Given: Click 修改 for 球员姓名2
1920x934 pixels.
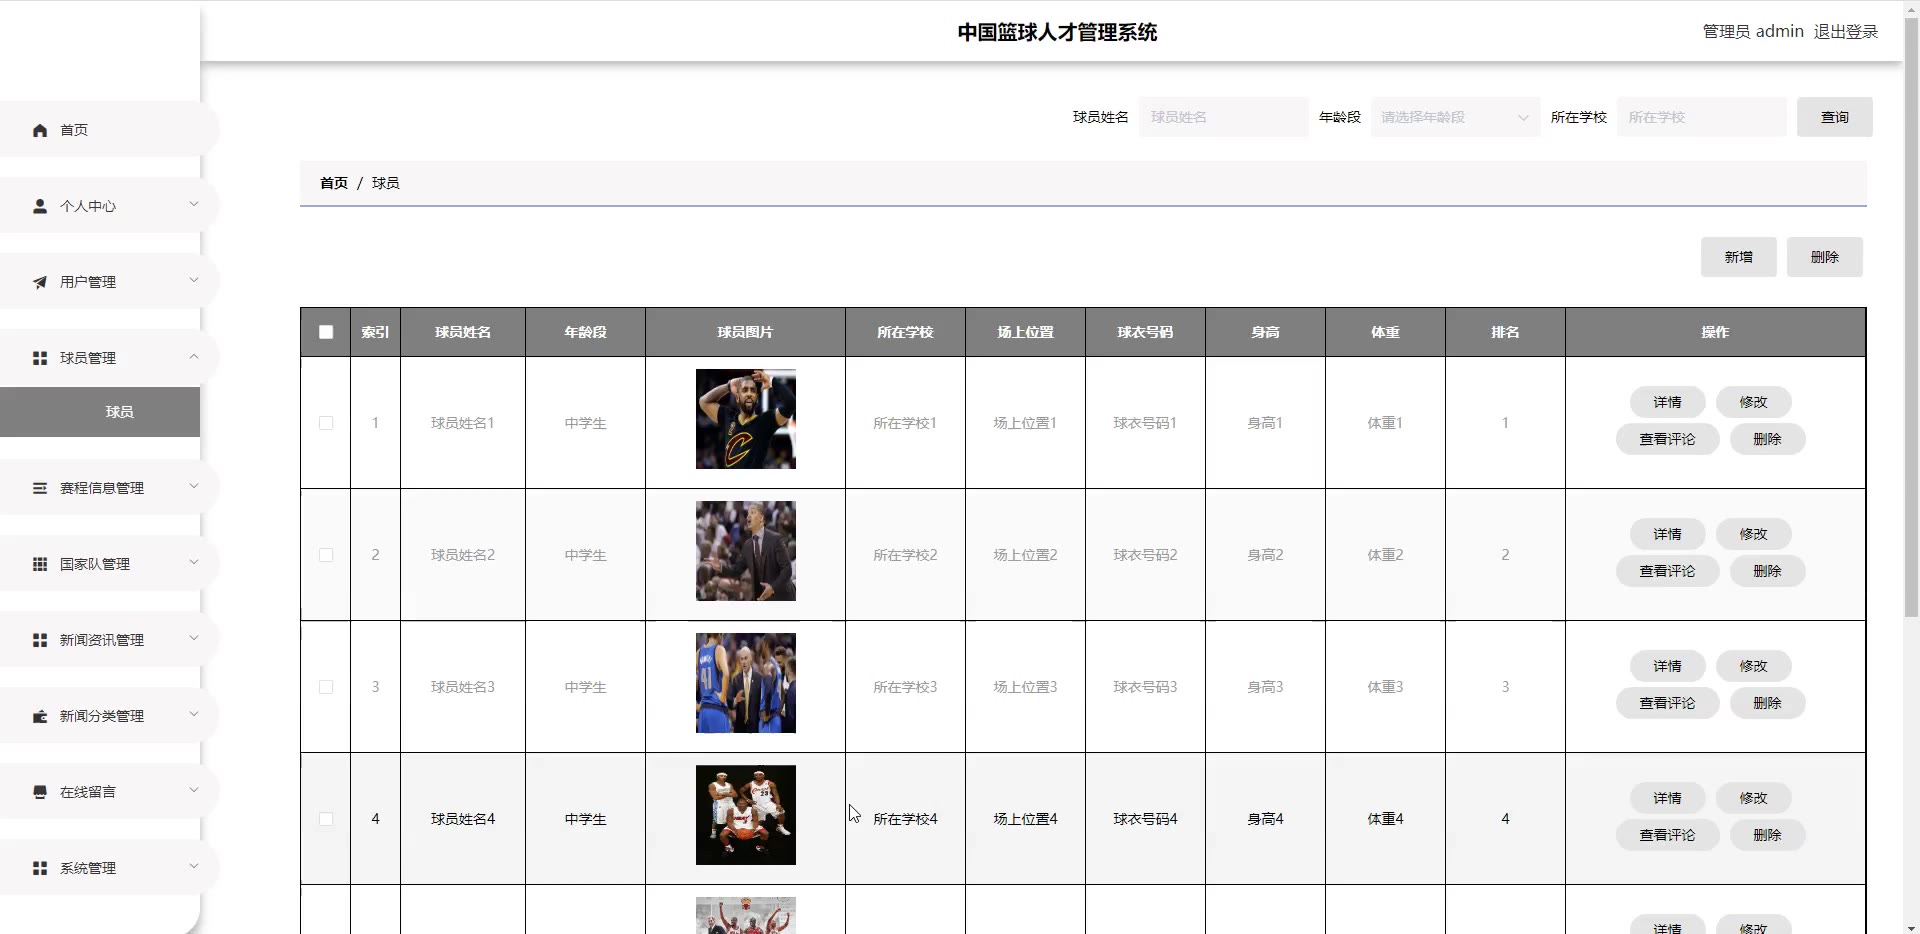Looking at the screenshot, I should click(x=1753, y=534).
